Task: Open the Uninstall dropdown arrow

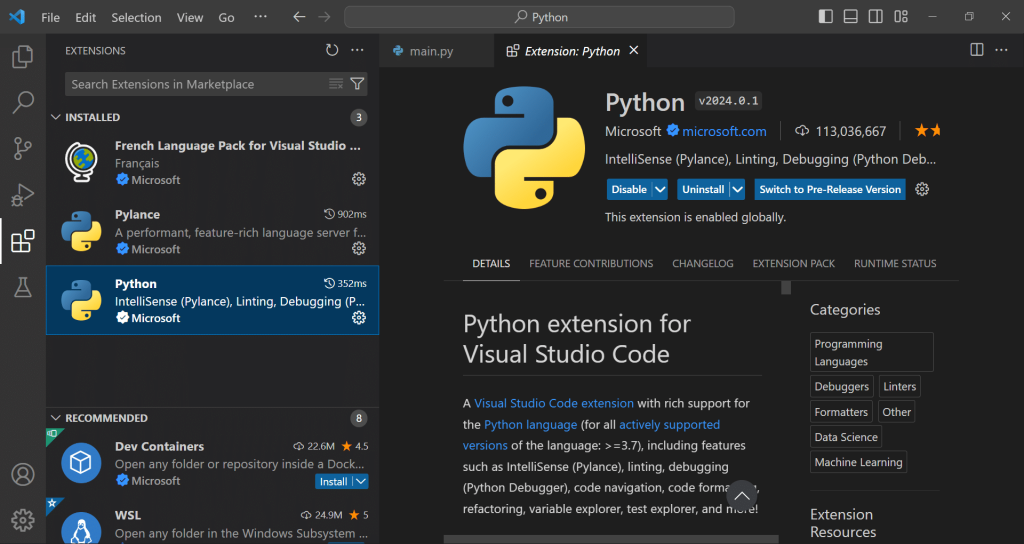Action: pyautogui.click(x=737, y=189)
